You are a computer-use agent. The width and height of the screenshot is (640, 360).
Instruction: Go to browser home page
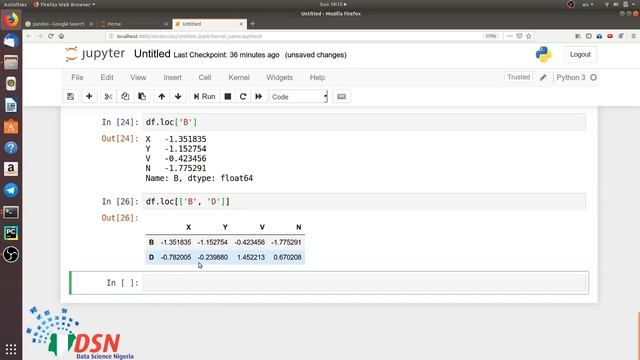pos(61,36)
